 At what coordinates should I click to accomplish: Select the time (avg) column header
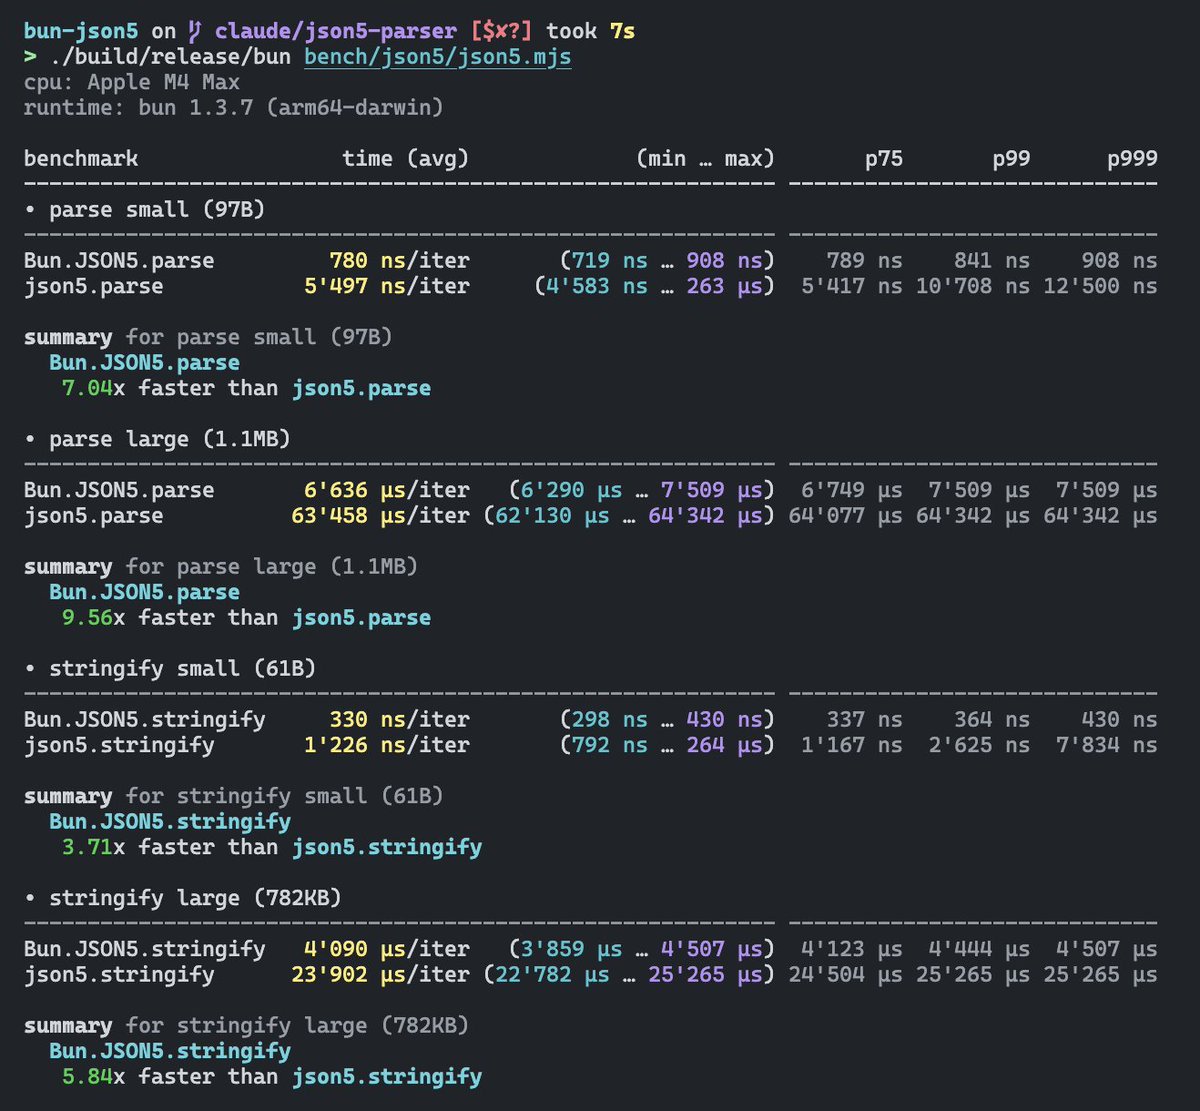405,158
